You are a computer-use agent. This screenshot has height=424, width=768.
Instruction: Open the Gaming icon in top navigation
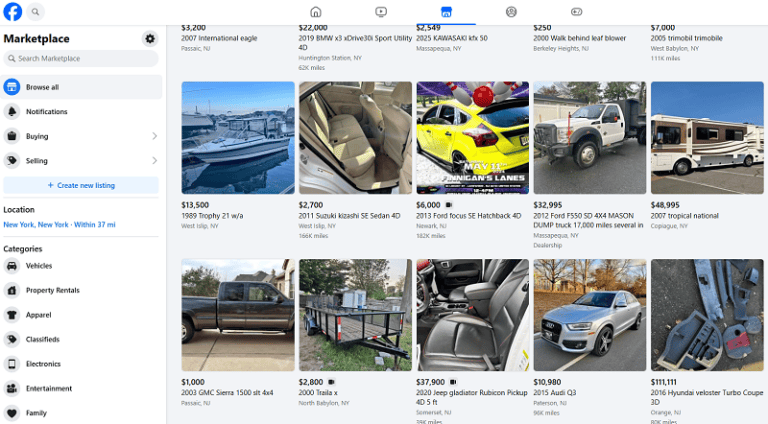coord(576,12)
